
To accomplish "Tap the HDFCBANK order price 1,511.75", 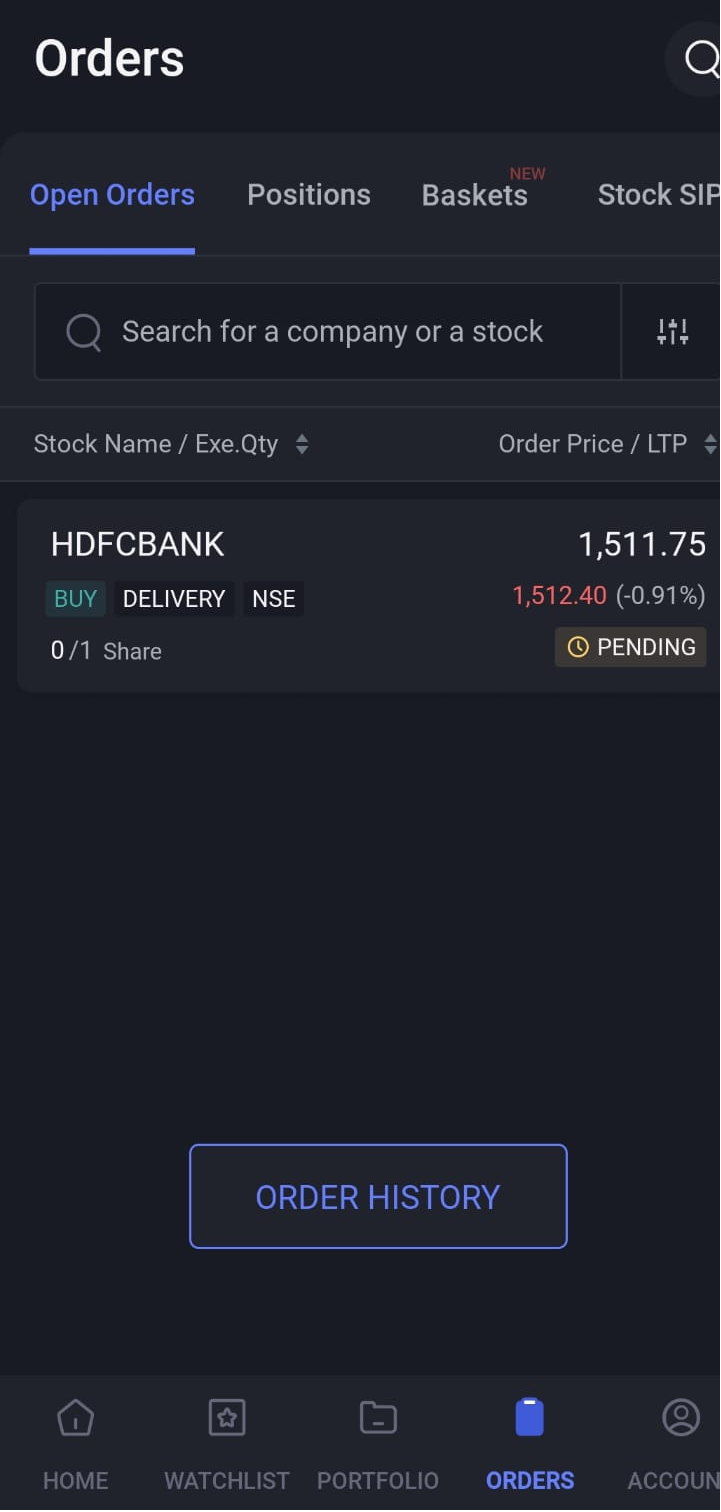I will pos(642,544).
